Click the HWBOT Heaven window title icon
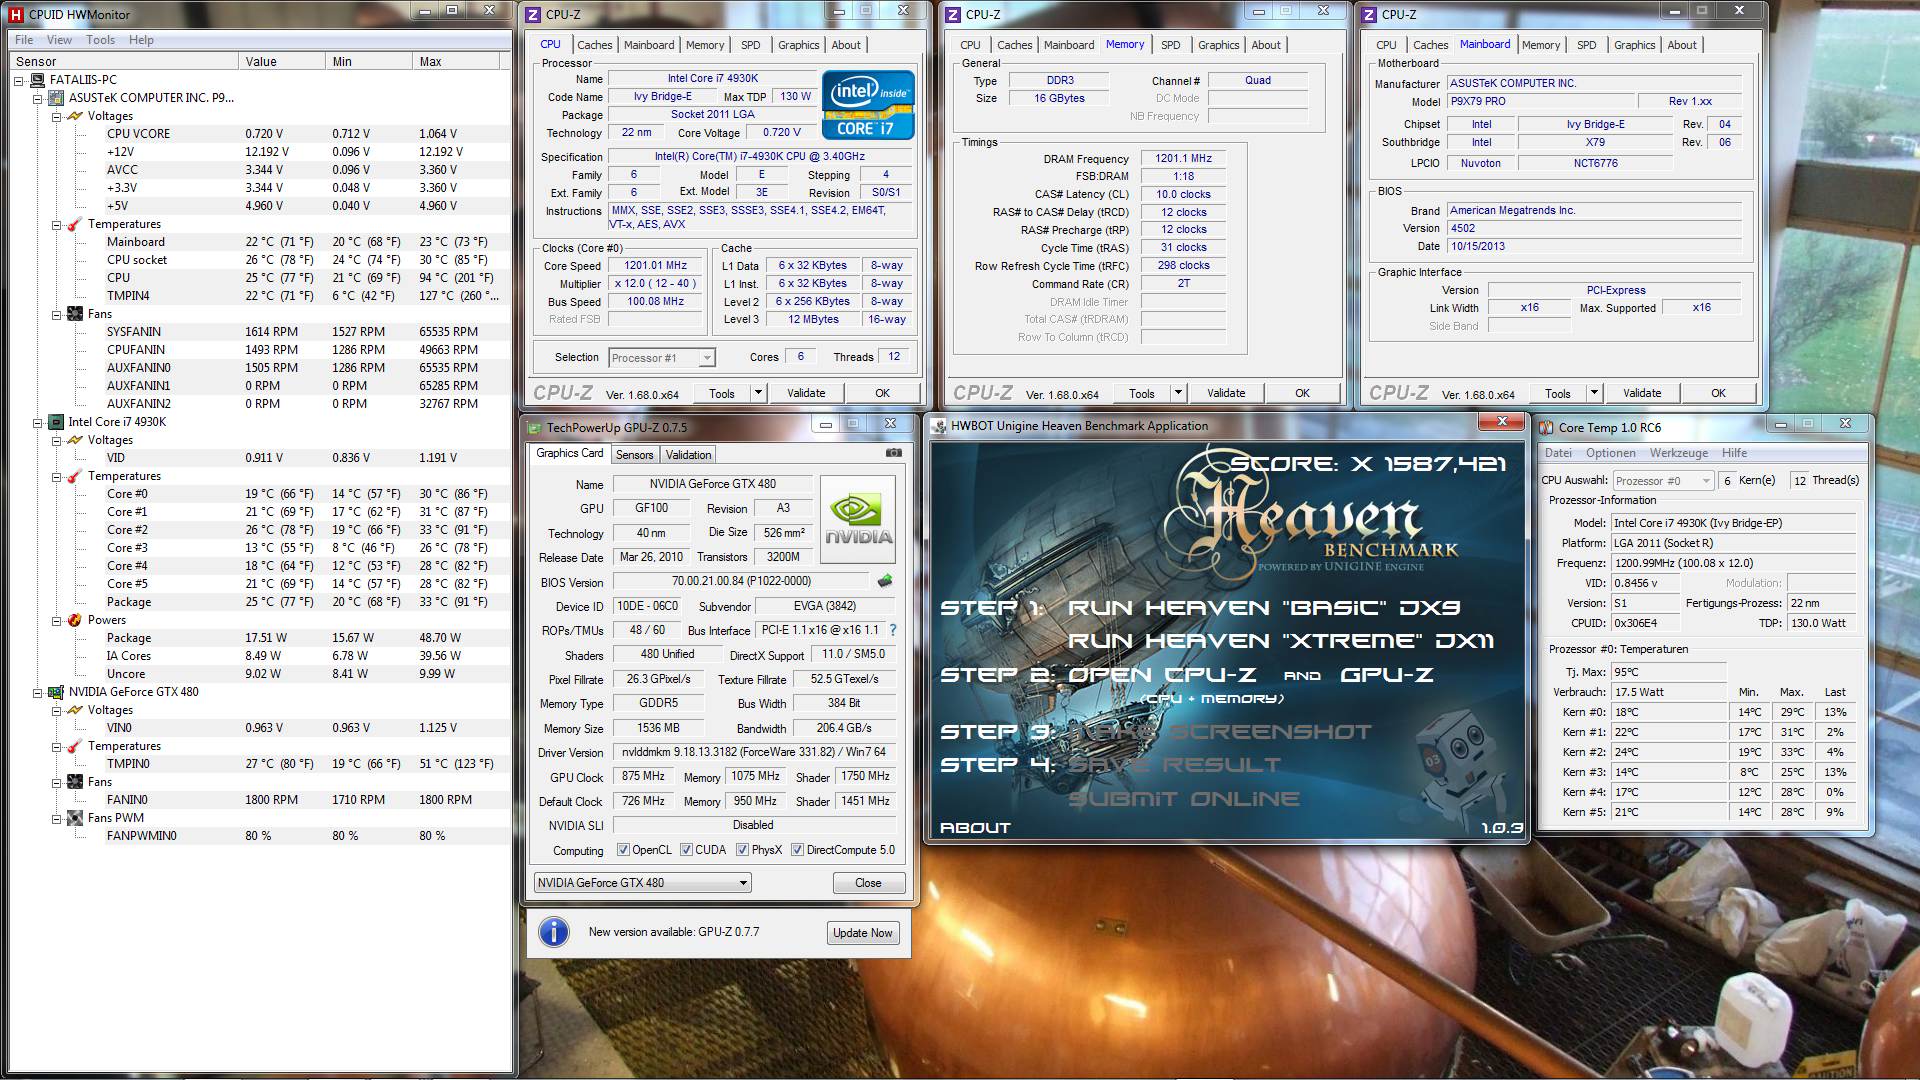Screen dimensions: 1920x1080 tap(939, 426)
